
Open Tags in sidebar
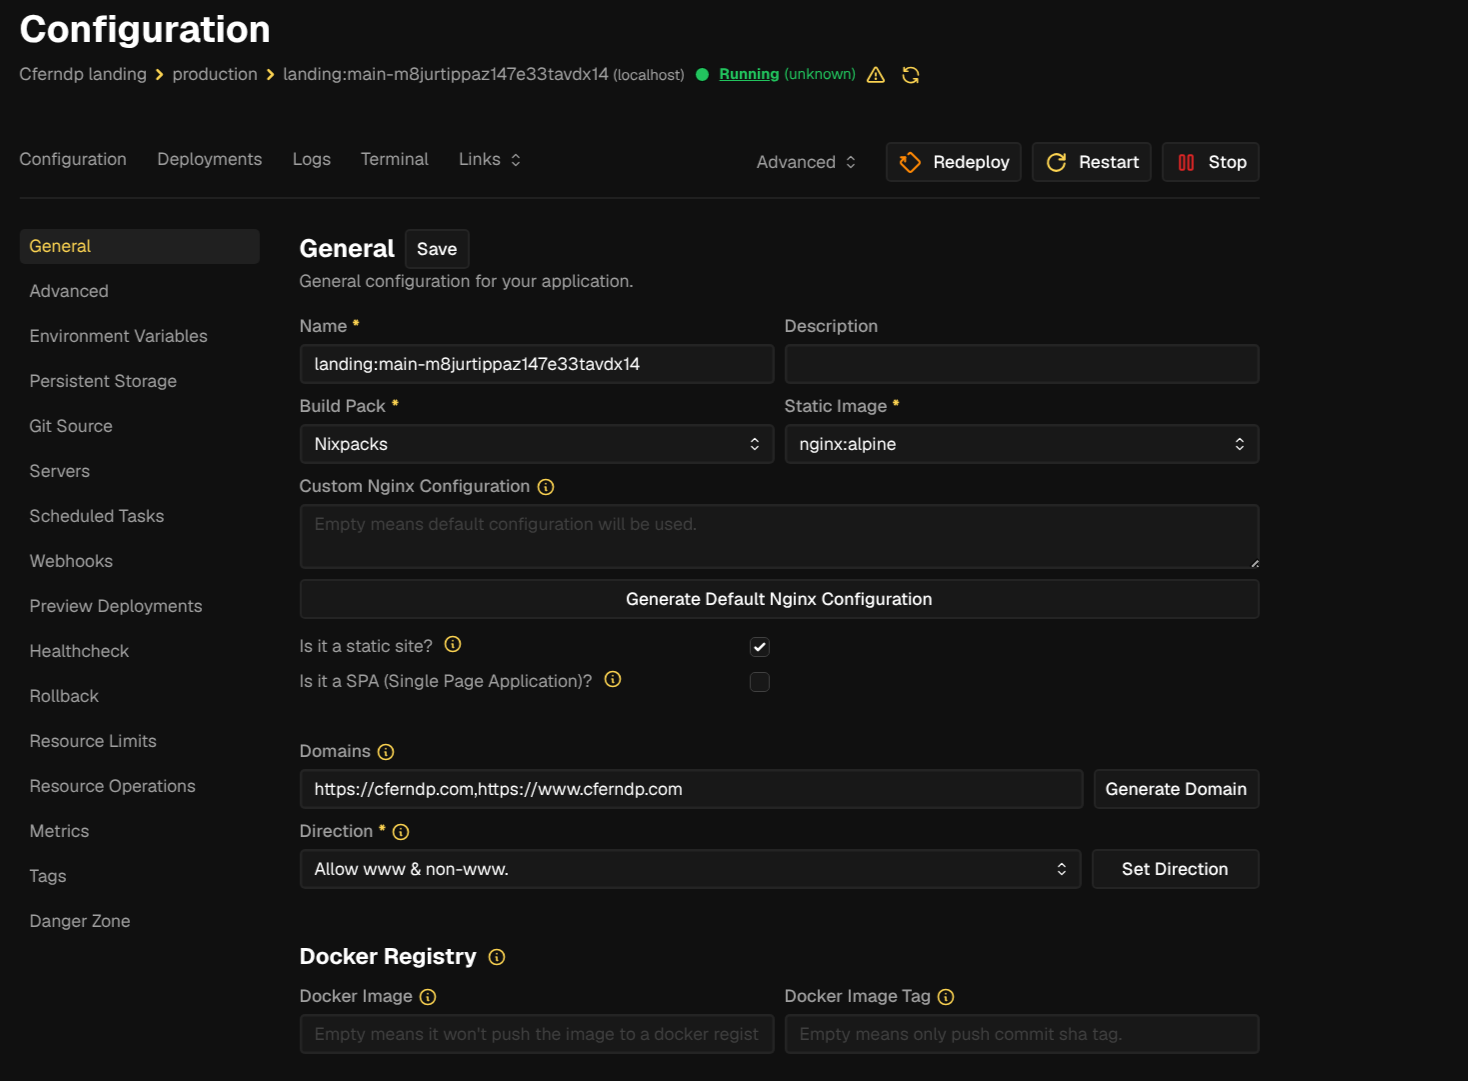pyautogui.click(x=140, y=876)
